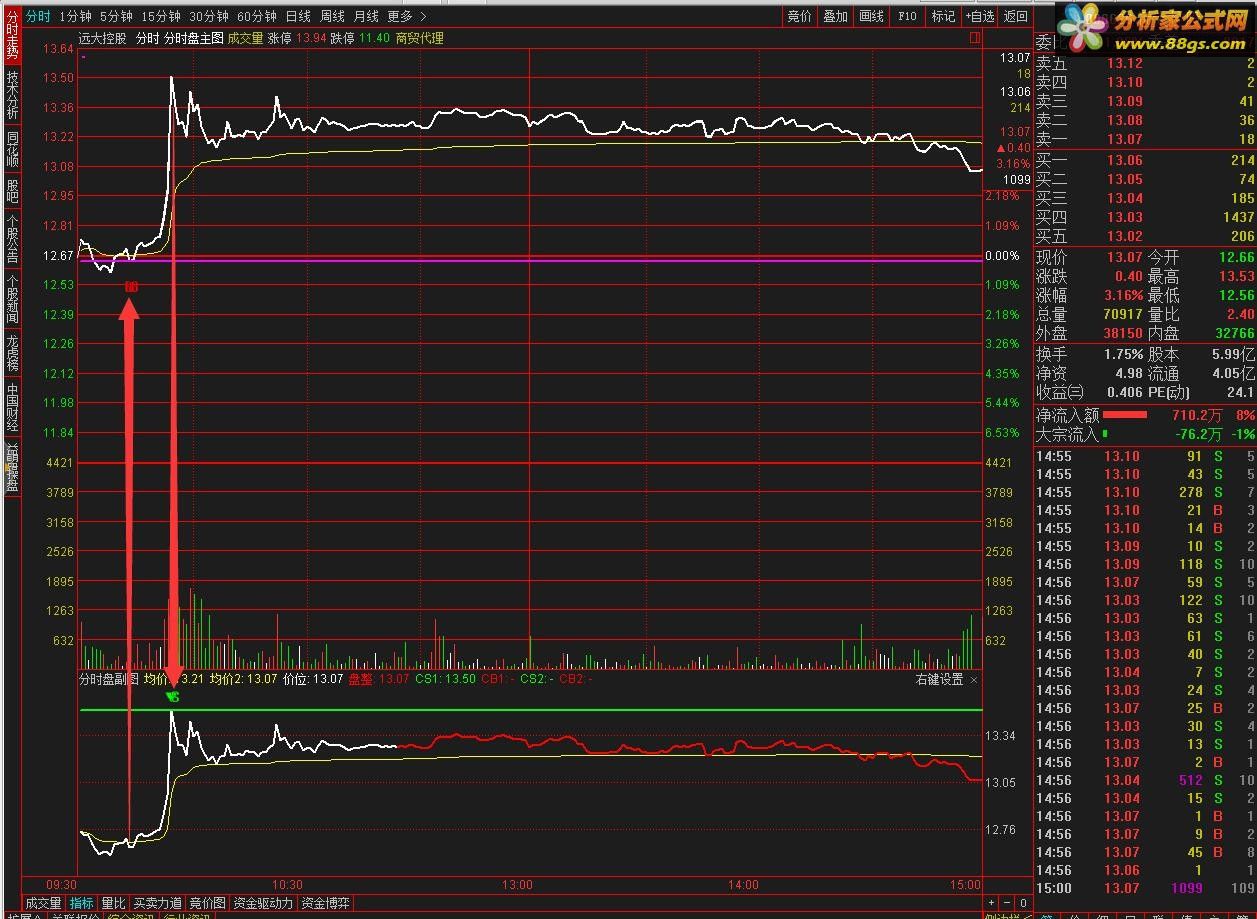The image size is (1257, 919).
Task: Click the 竞价 toolbar button
Action: point(799,16)
